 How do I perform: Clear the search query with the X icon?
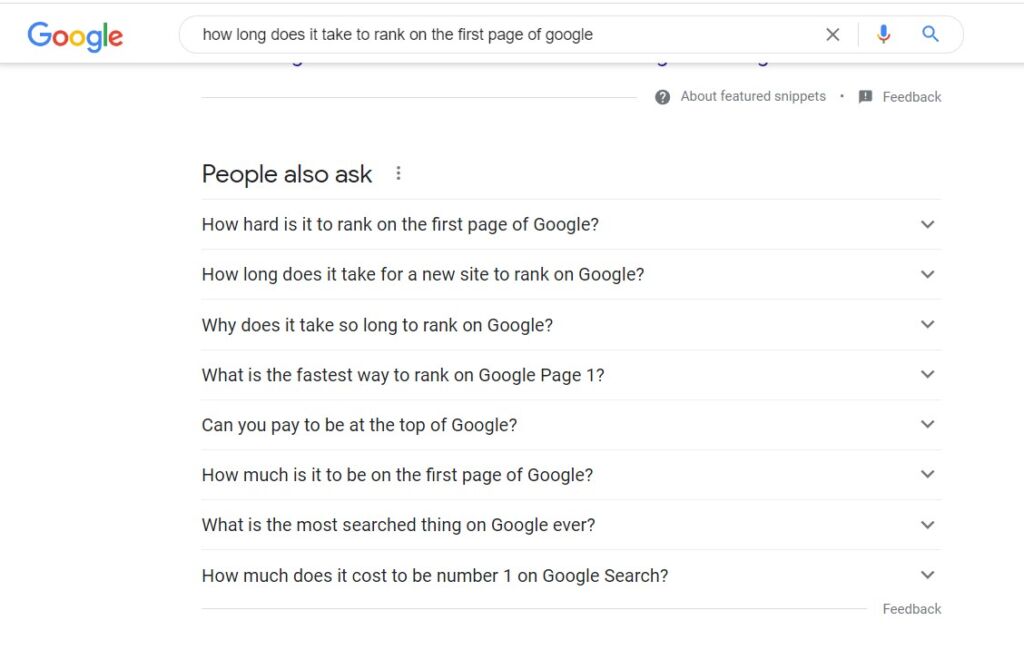pyautogui.click(x=833, y=33)
